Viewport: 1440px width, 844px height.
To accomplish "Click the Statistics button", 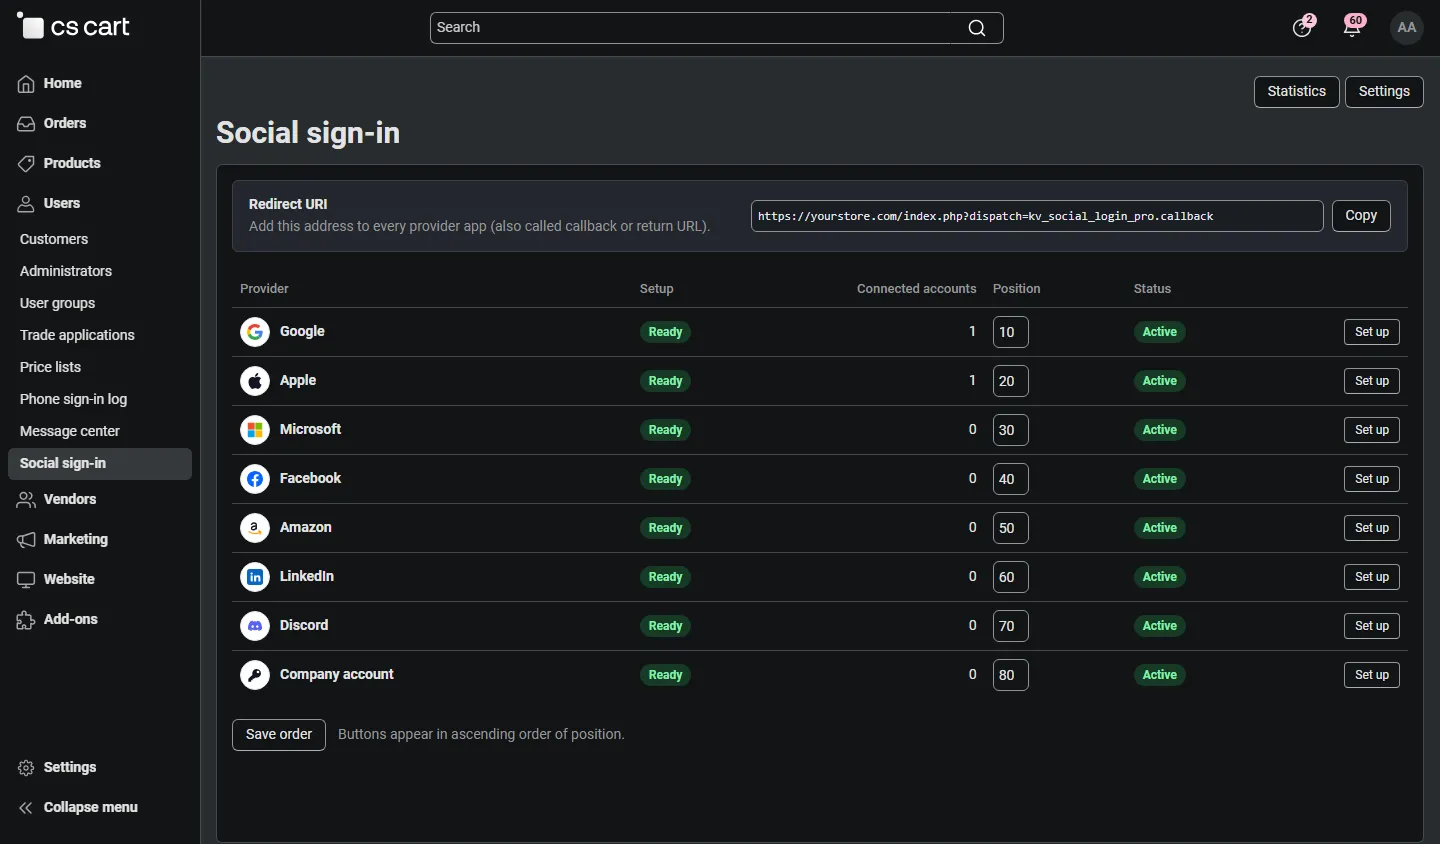I will coord(1297,92).
